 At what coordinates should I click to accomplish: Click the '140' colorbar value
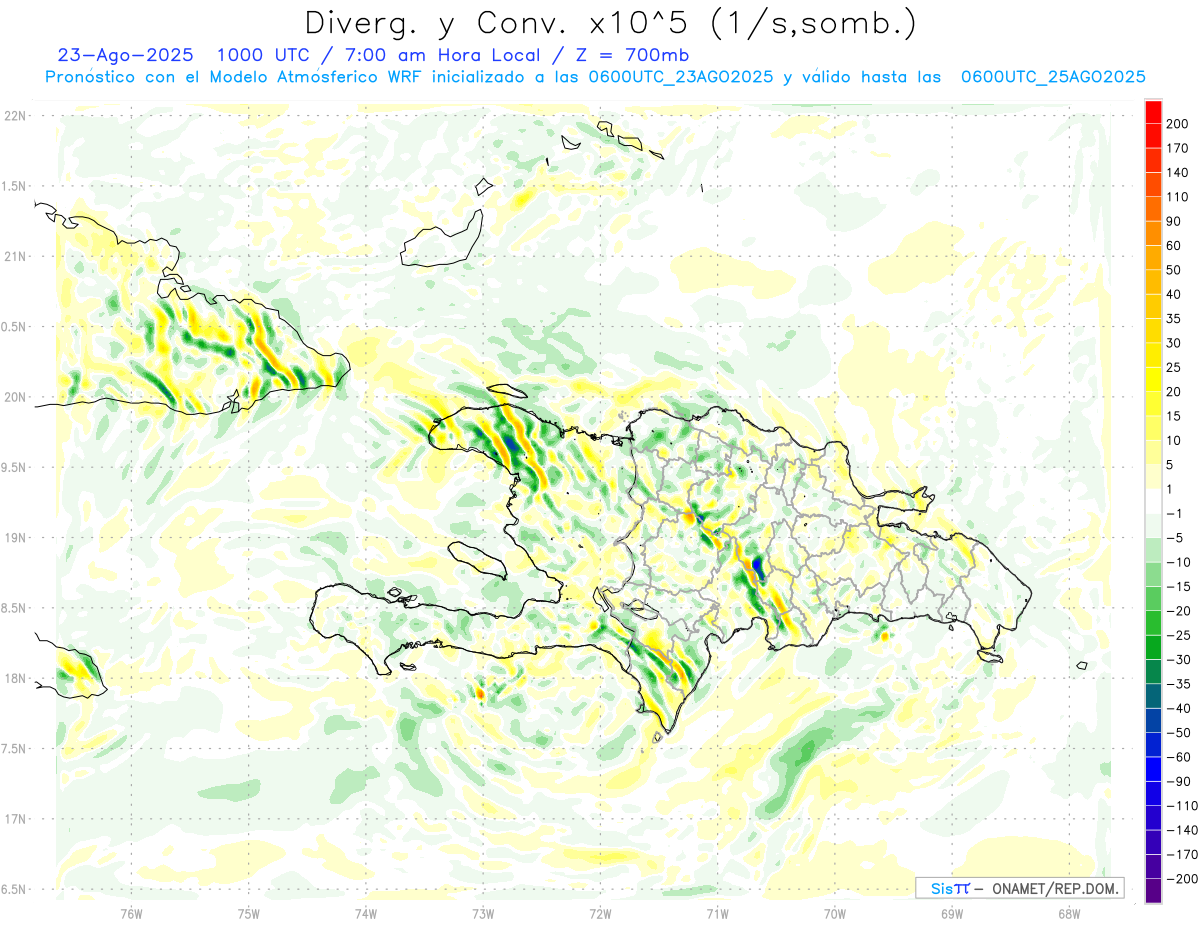click(1177, 172)
